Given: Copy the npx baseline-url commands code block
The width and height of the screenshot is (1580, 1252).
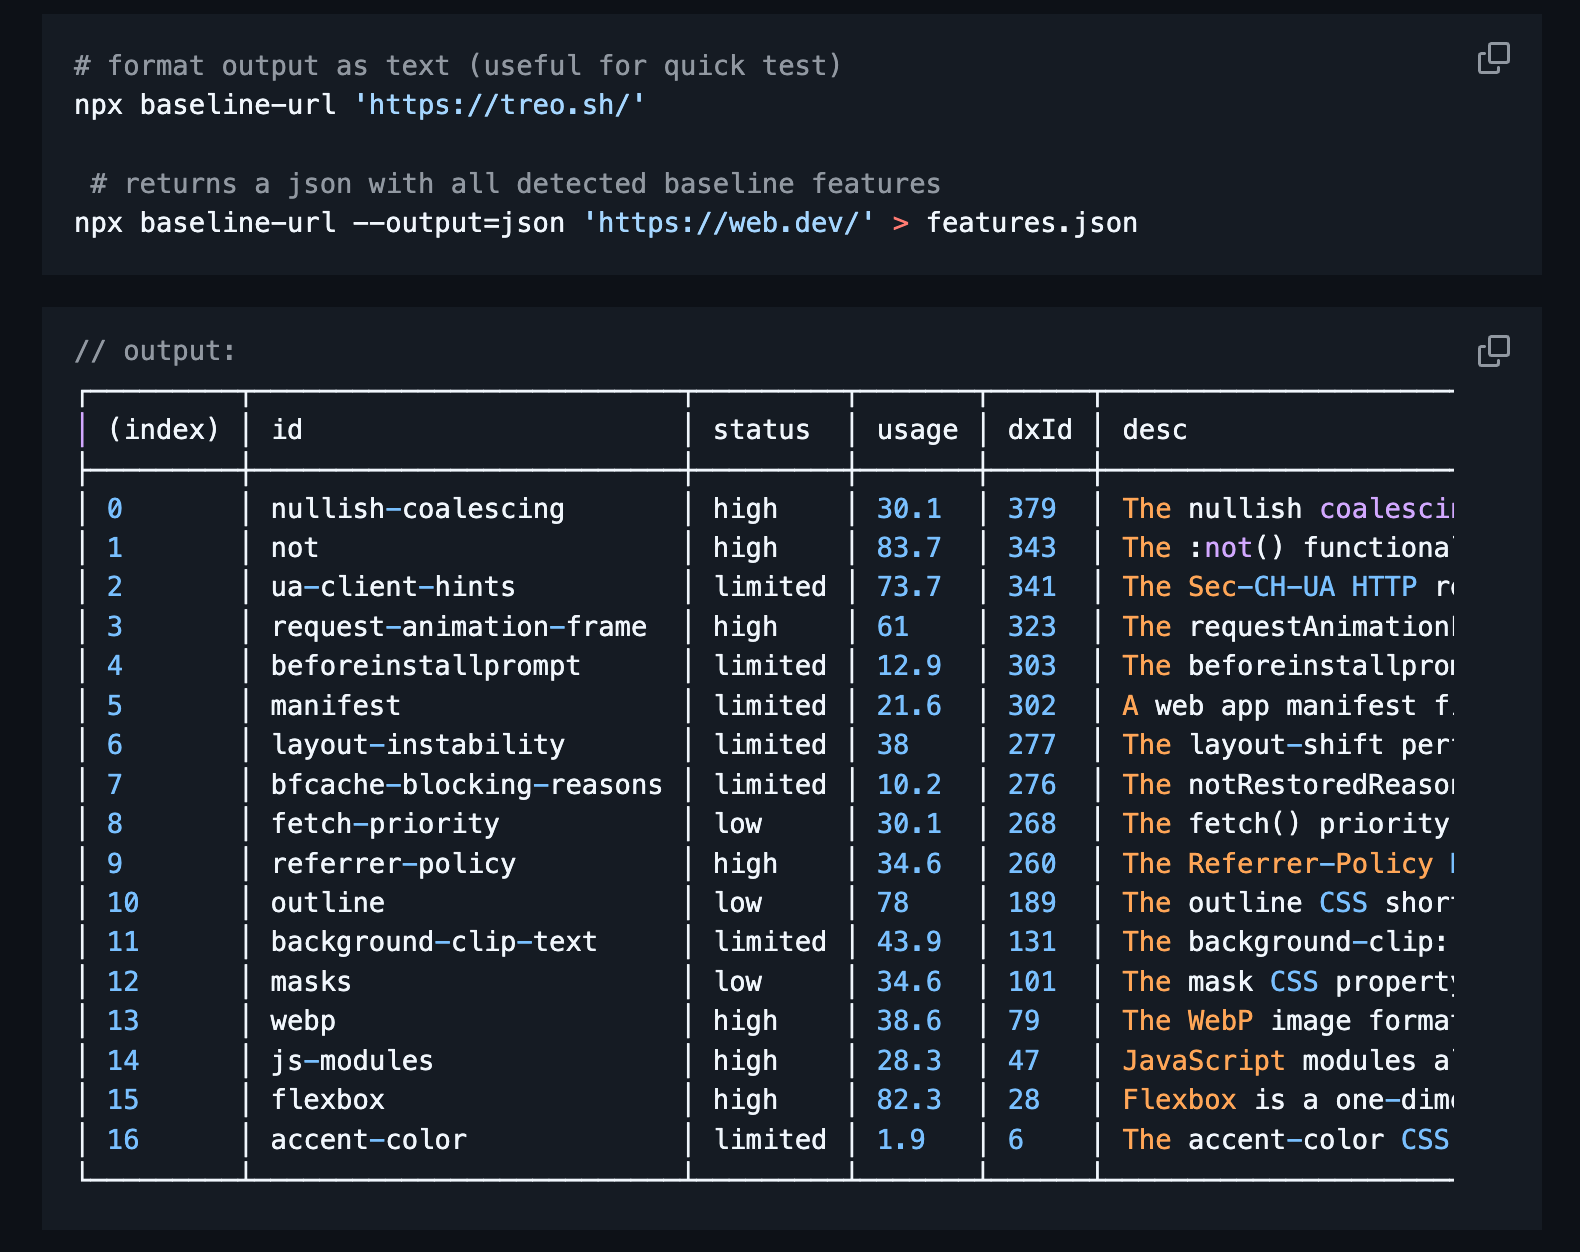Looking at the screenshot, I should (x=1493, y=59).
